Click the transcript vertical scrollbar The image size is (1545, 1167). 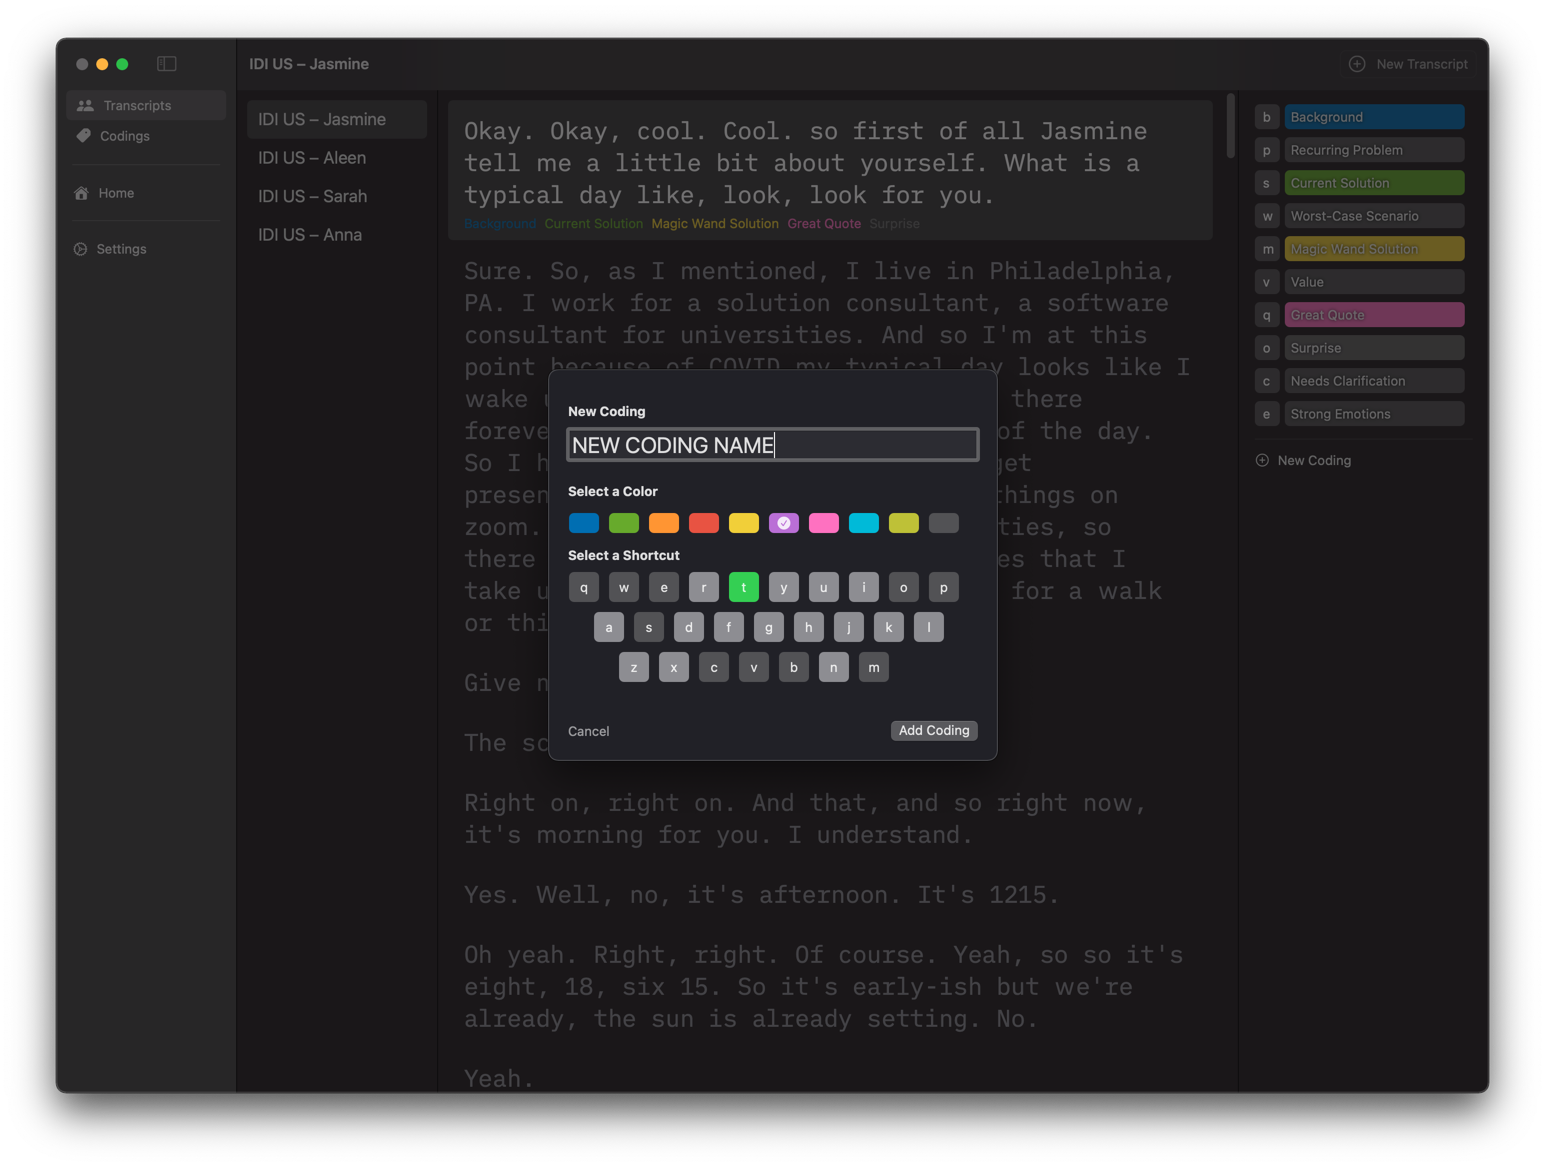coord(1231,126)
